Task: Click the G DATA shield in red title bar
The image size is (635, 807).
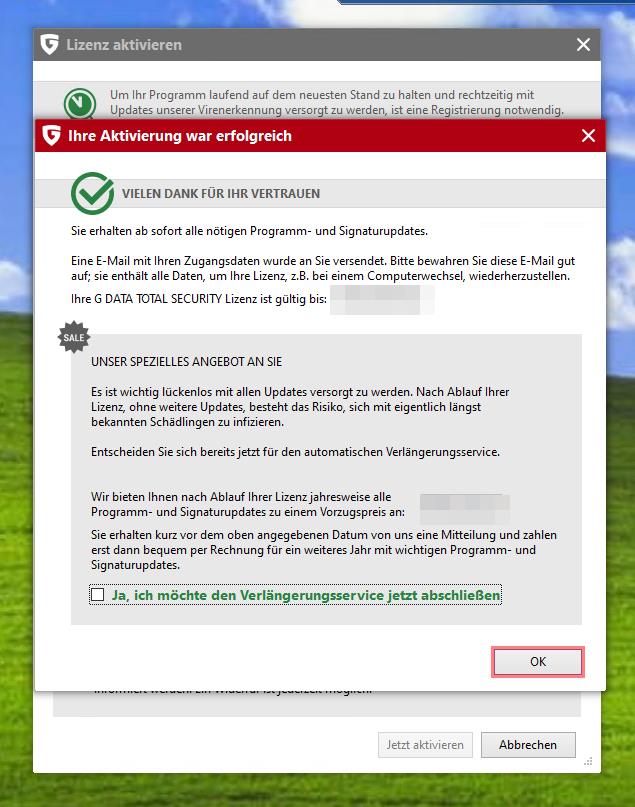Action: (x=51, y=136)
